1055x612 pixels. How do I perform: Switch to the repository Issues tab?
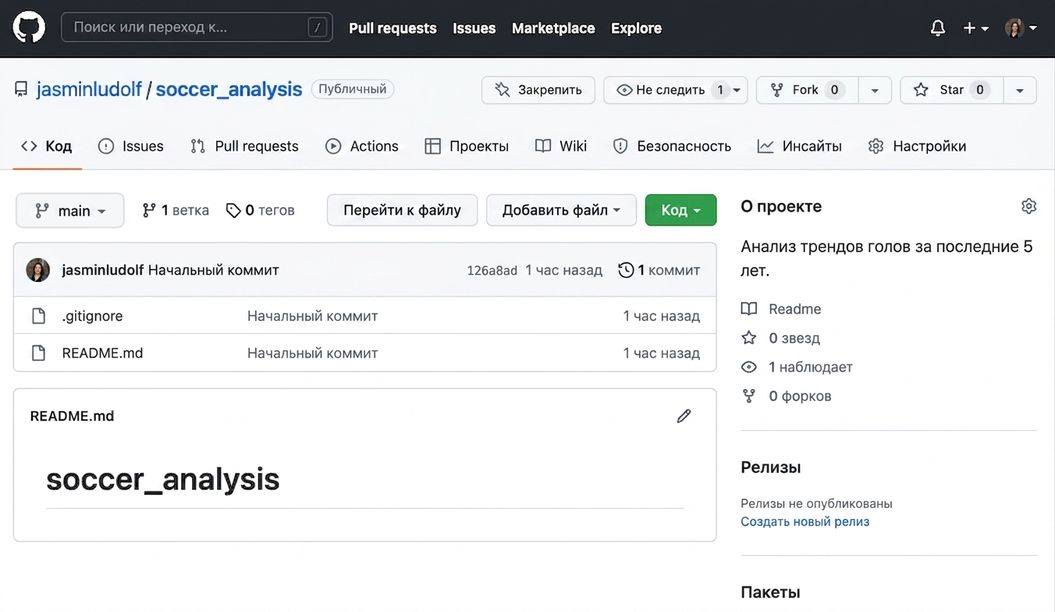(131, 146)
